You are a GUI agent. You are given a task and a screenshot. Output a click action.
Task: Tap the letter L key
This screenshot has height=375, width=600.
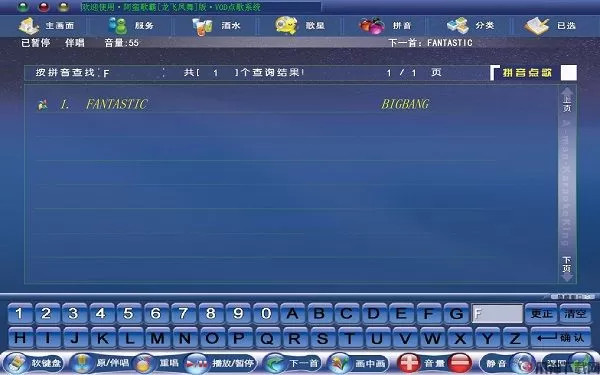[x=130, y=338]
